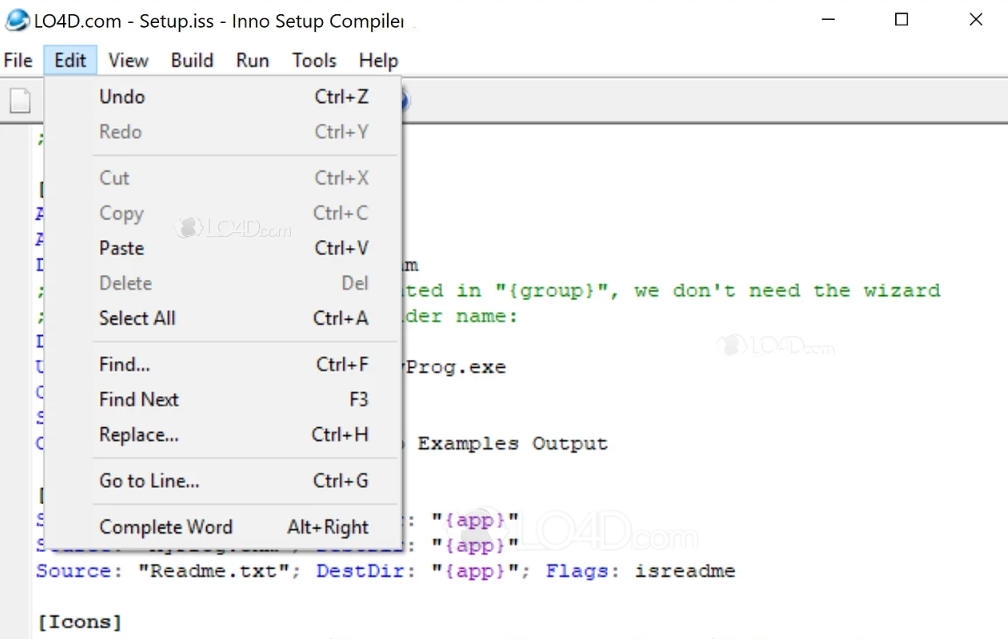Open the View menu
This screenshot has width=1008, height=639.
pos(129,60)
